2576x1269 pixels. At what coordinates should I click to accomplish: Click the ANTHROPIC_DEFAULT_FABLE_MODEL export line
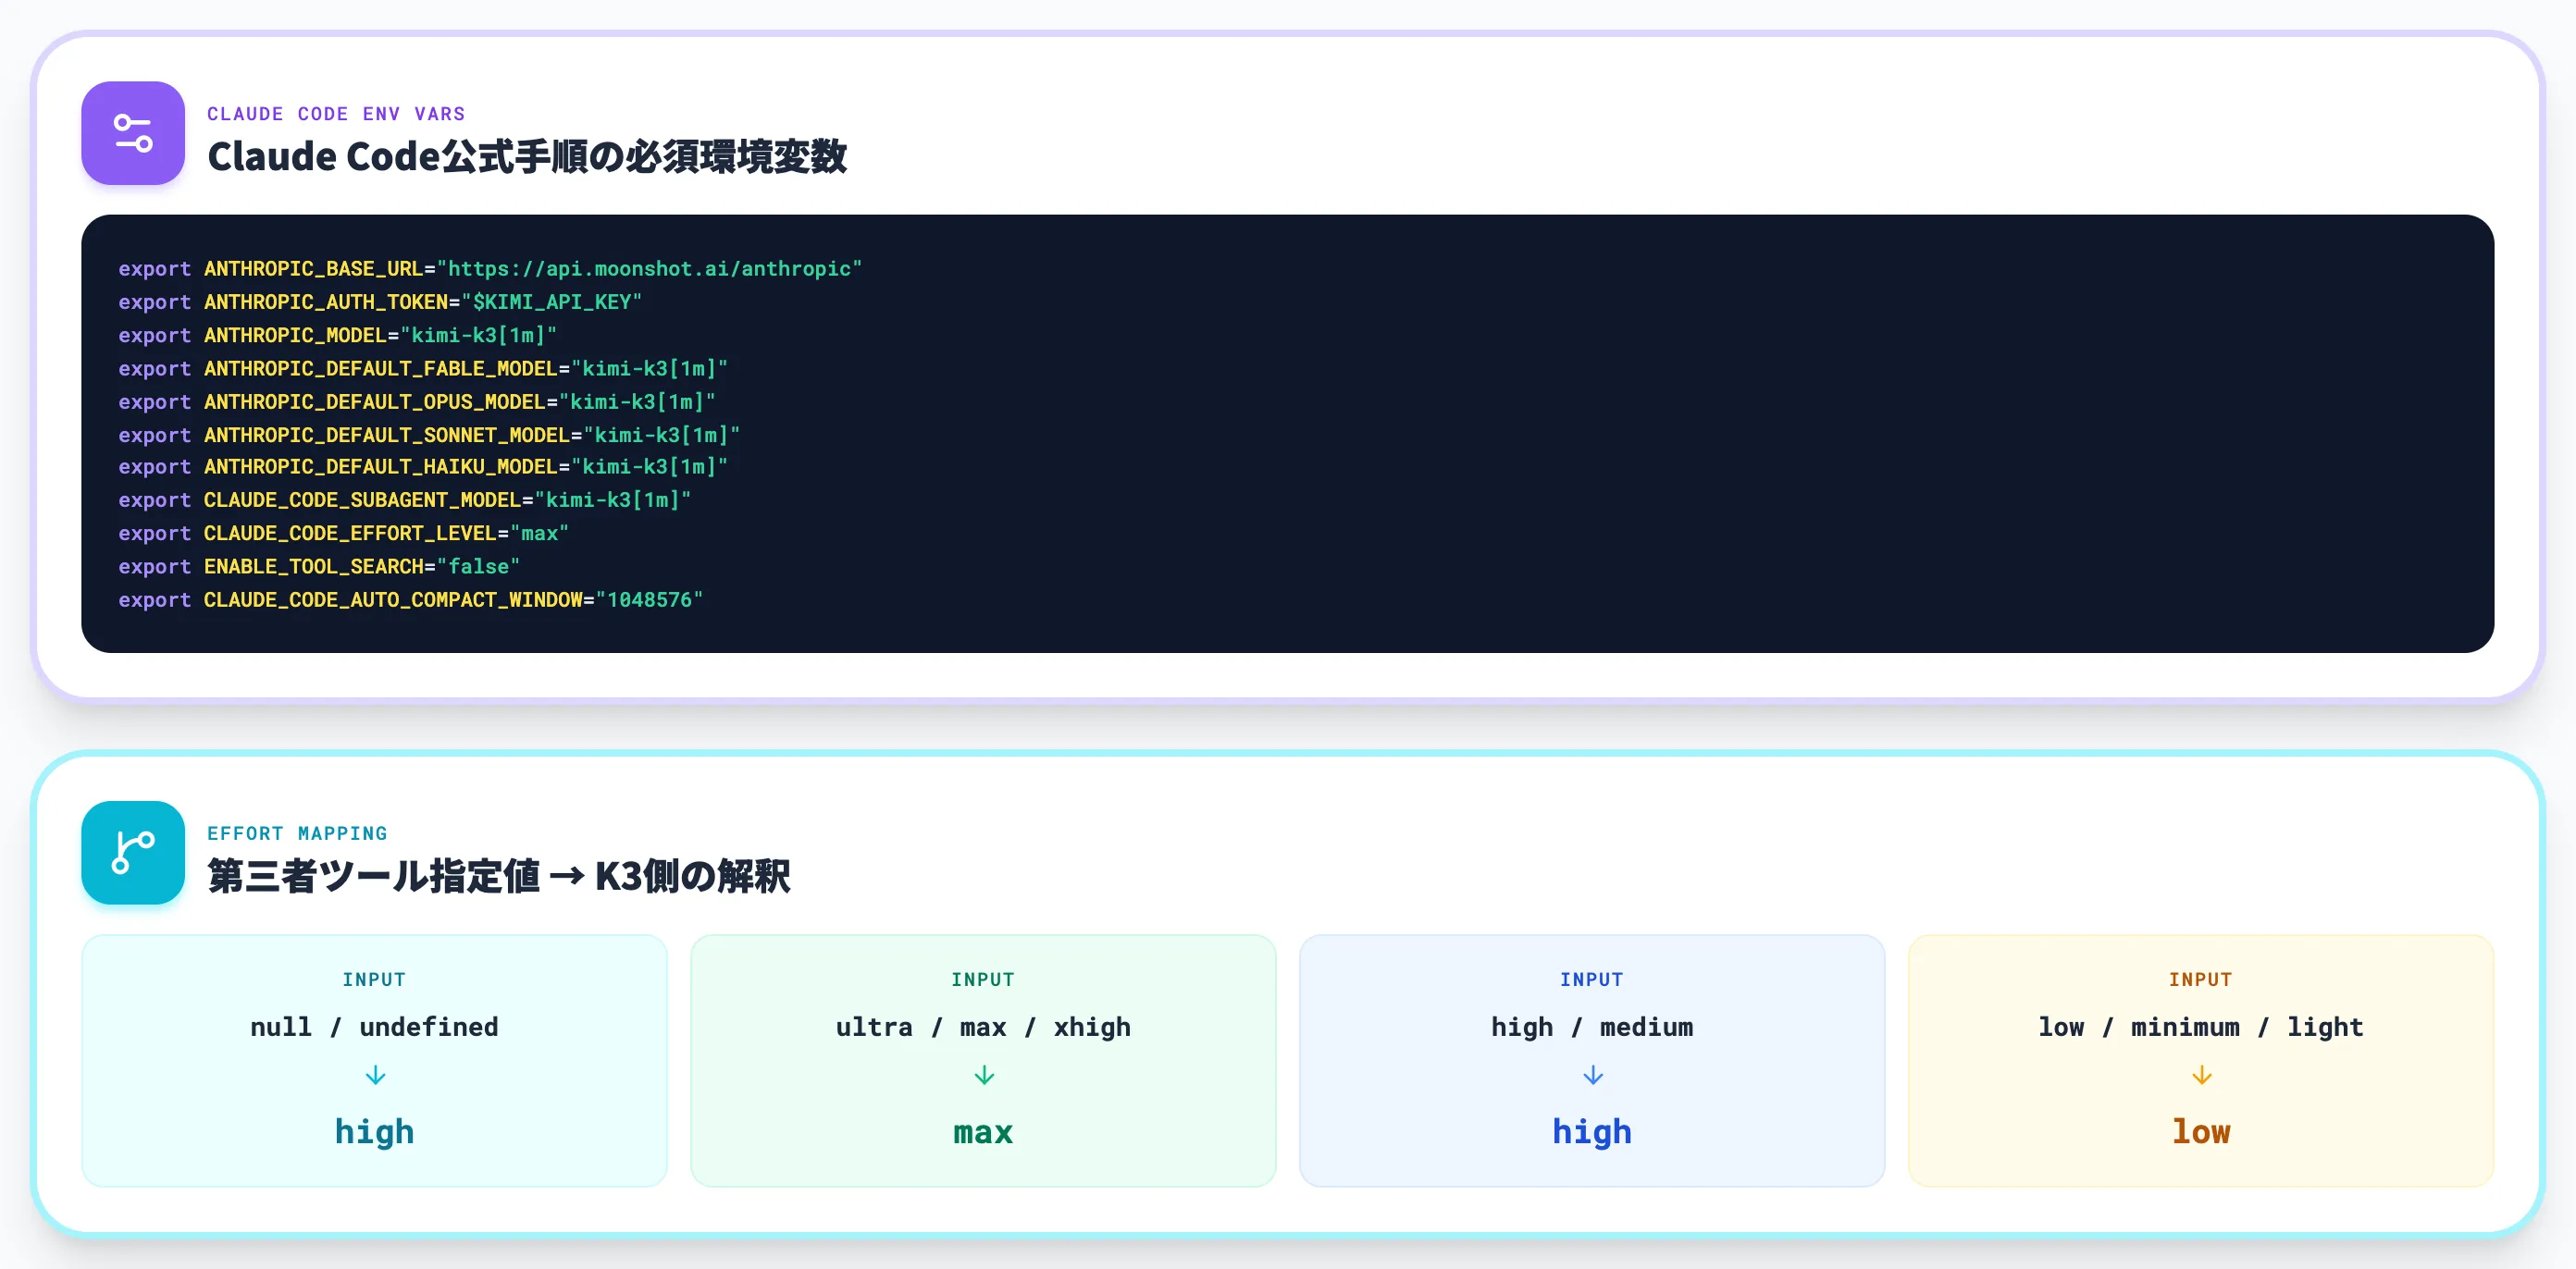pos(423,368)
